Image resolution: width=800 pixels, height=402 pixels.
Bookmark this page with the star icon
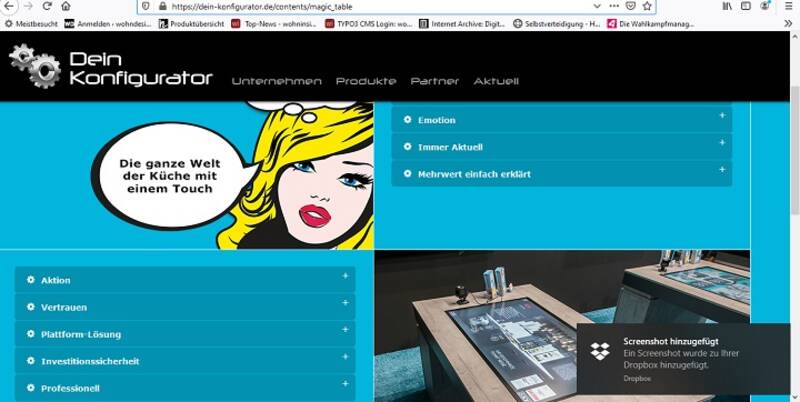click(647, 6)
